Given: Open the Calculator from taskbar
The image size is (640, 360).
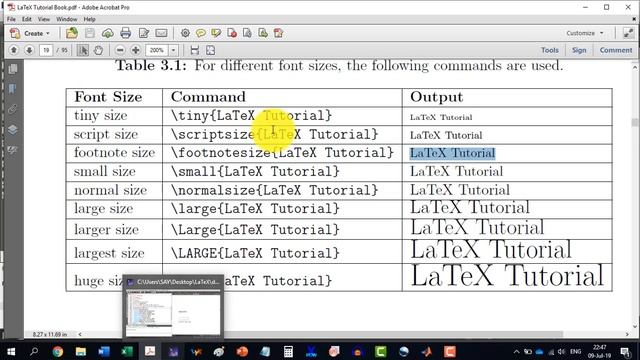Looking at the screenshot, I should pyautogui.click(x=288, y=351).
